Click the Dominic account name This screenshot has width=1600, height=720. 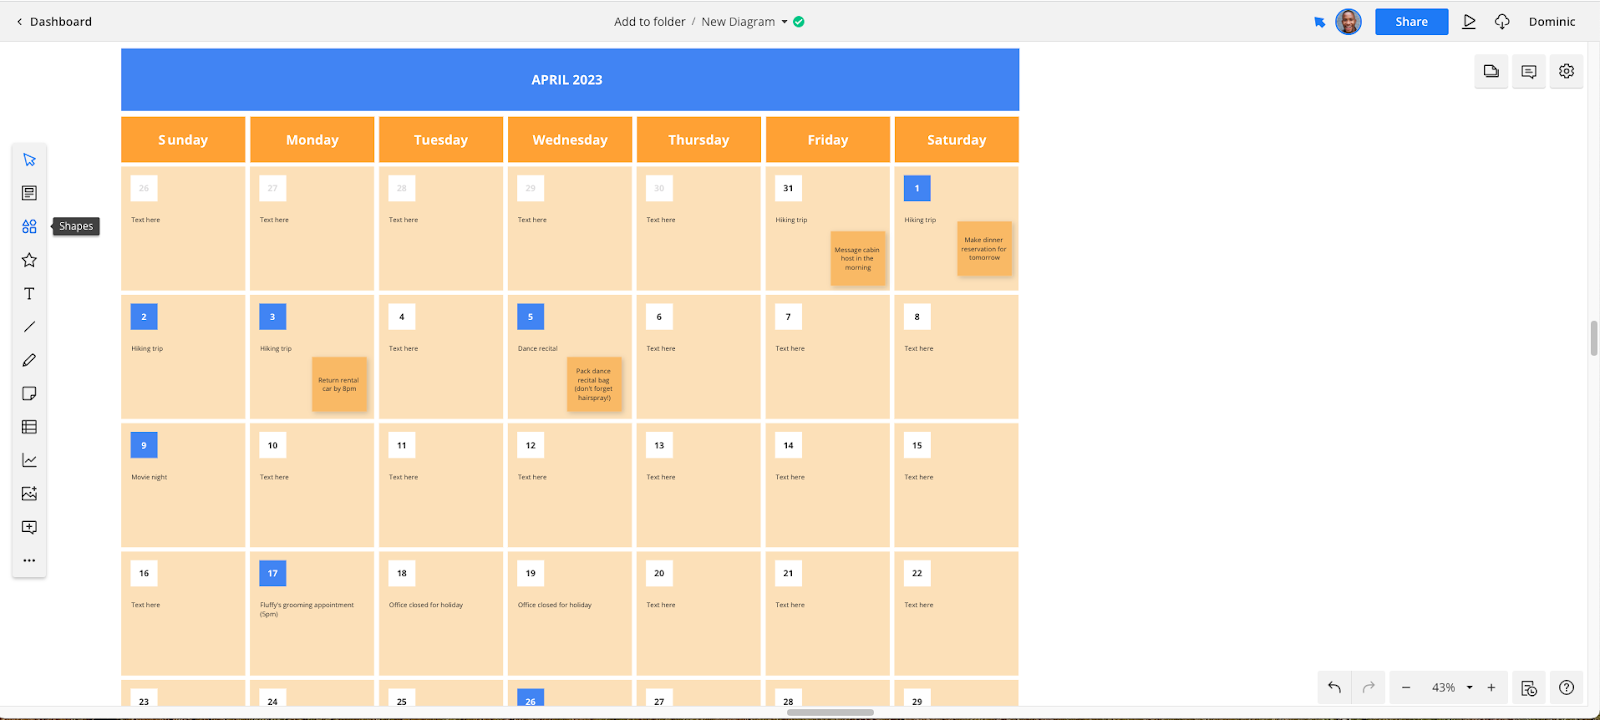pyautogui.click(x=1552, y=21)
